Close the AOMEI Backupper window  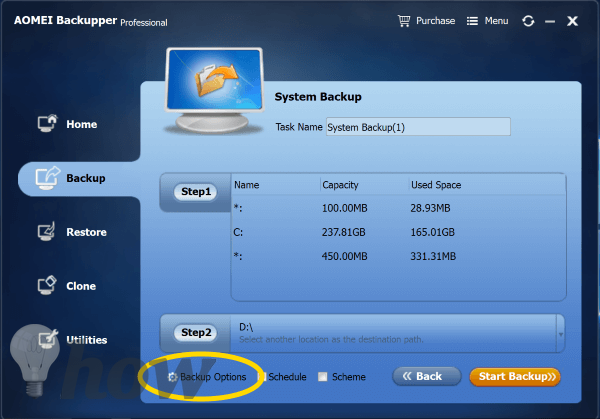tap(572, 21)
